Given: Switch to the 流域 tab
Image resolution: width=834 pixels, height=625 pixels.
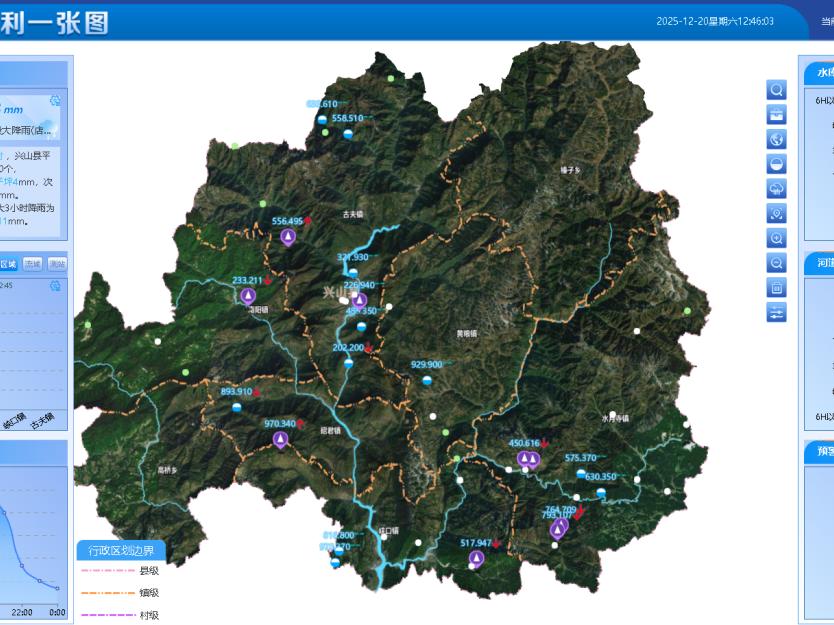Looking at the screenshot, I should (33, 264).
